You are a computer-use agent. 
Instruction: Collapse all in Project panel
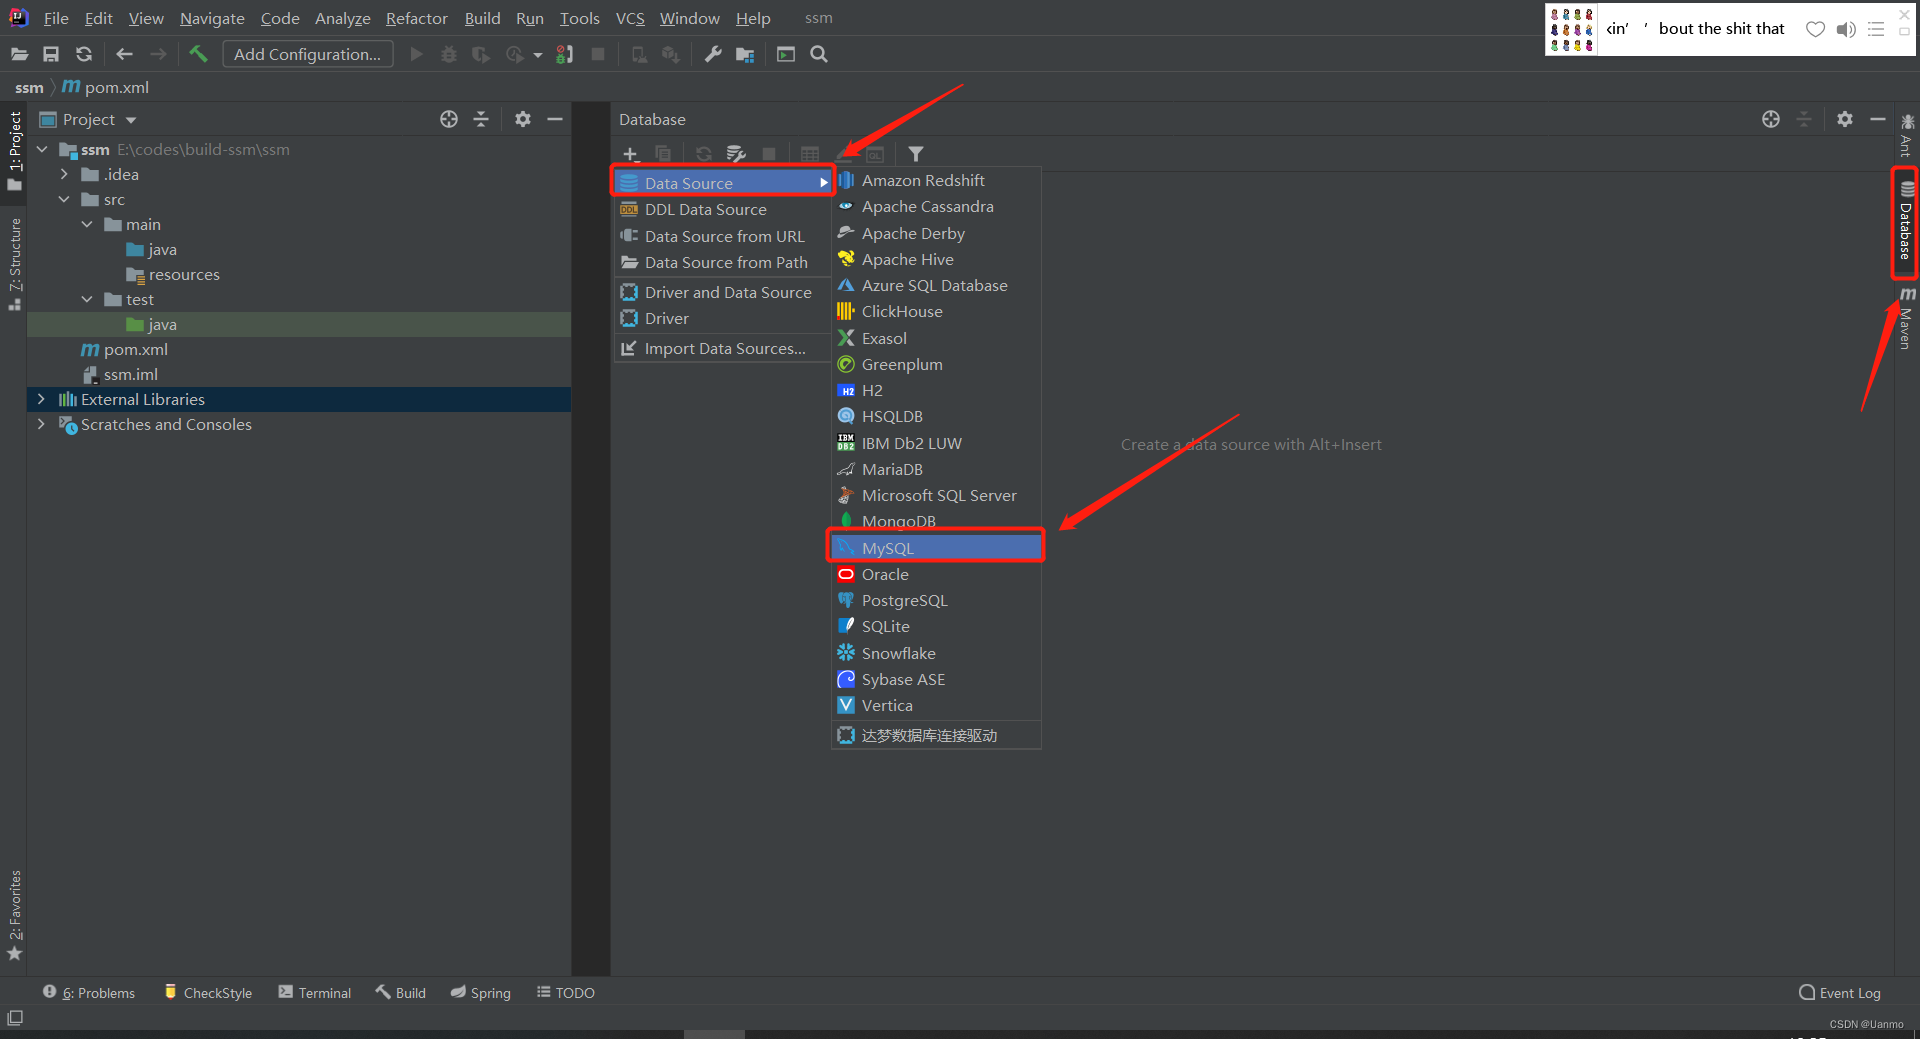[481, 119]
